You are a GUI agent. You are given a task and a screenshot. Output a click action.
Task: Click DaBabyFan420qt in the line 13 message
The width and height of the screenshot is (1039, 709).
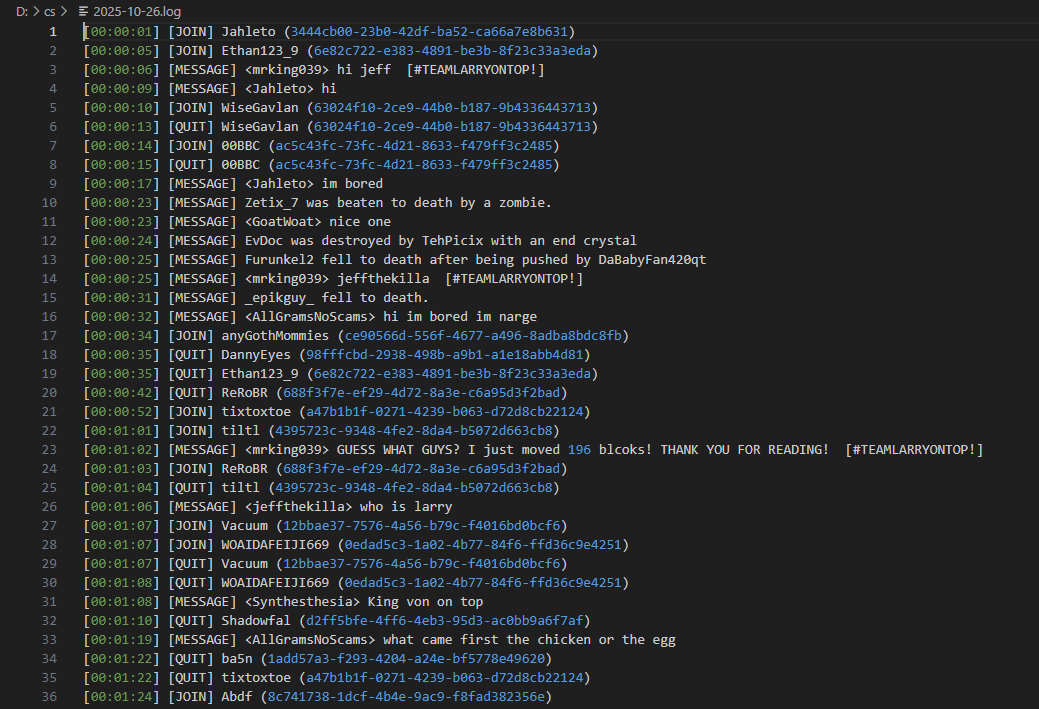click(652, 260)
